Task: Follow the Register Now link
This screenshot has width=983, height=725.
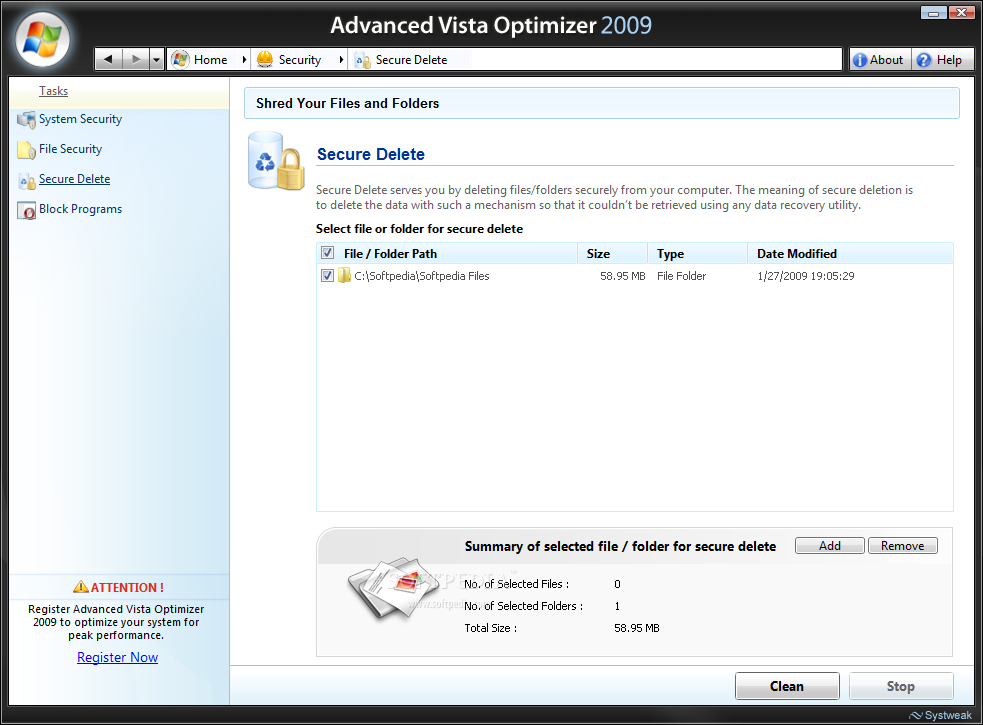Action: coord(117,657)
